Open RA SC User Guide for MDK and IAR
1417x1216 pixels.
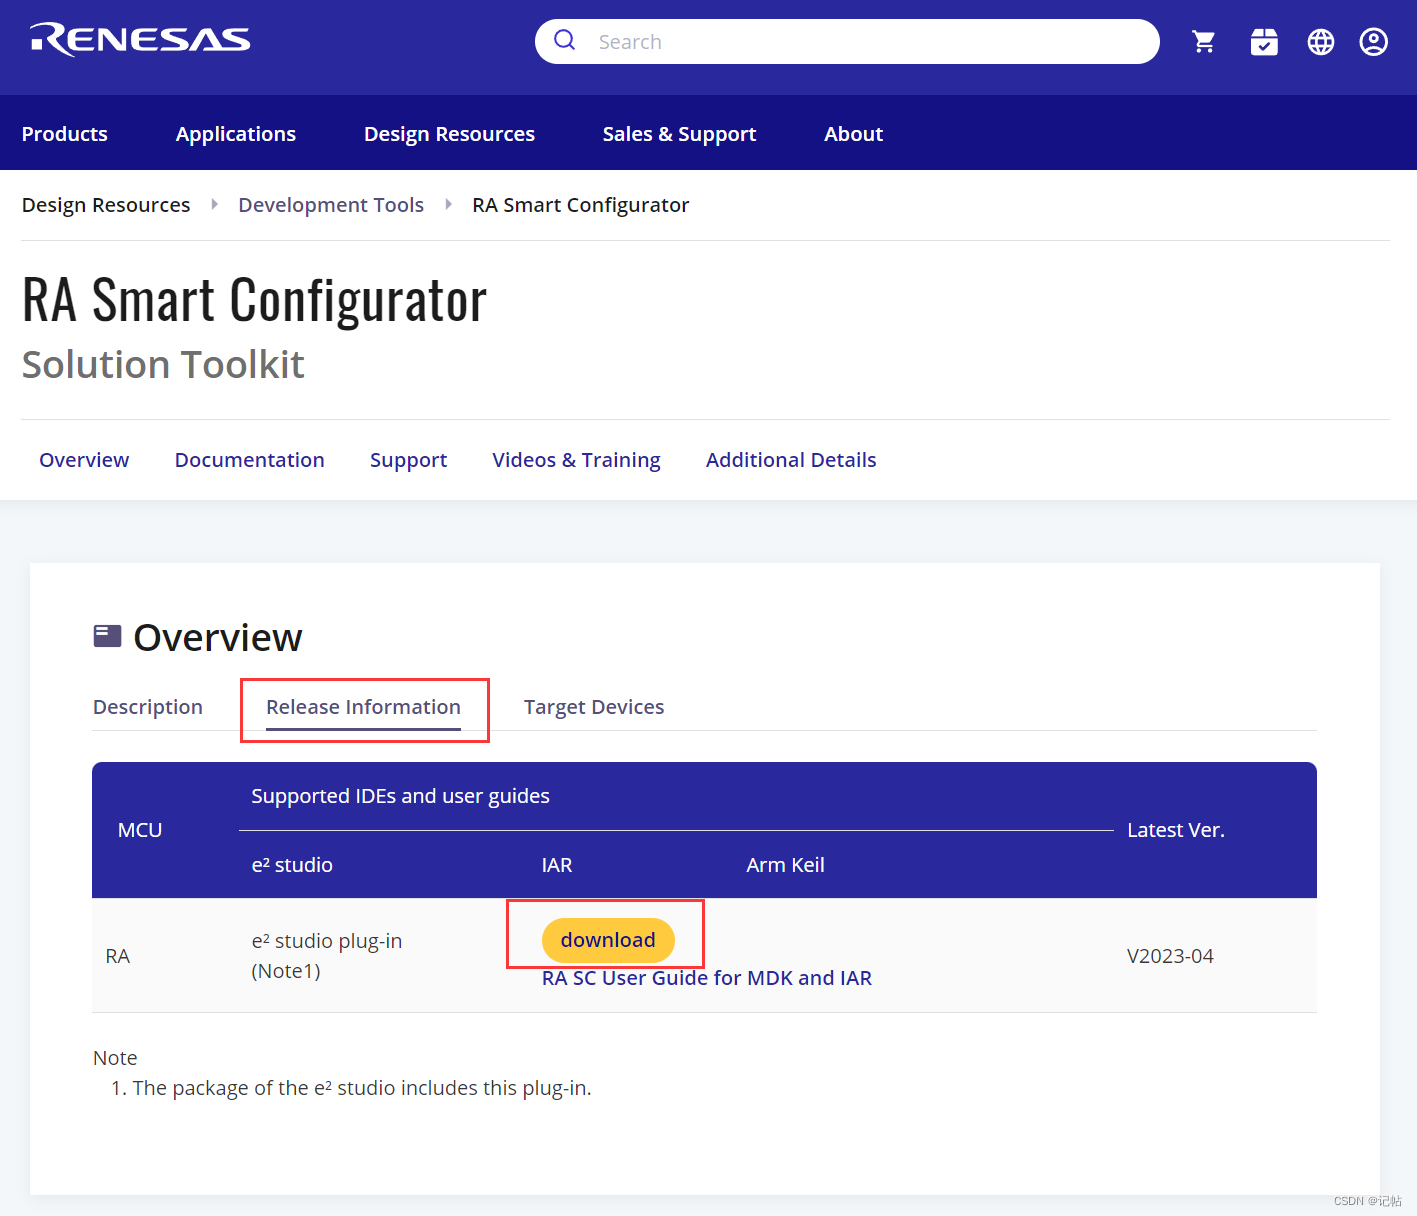point(707,978)
